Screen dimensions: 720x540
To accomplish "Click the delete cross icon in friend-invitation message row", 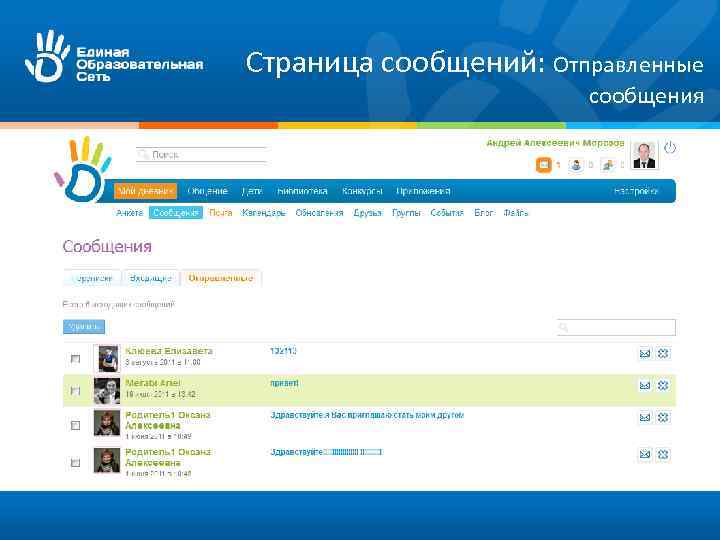I will [663, 417].
